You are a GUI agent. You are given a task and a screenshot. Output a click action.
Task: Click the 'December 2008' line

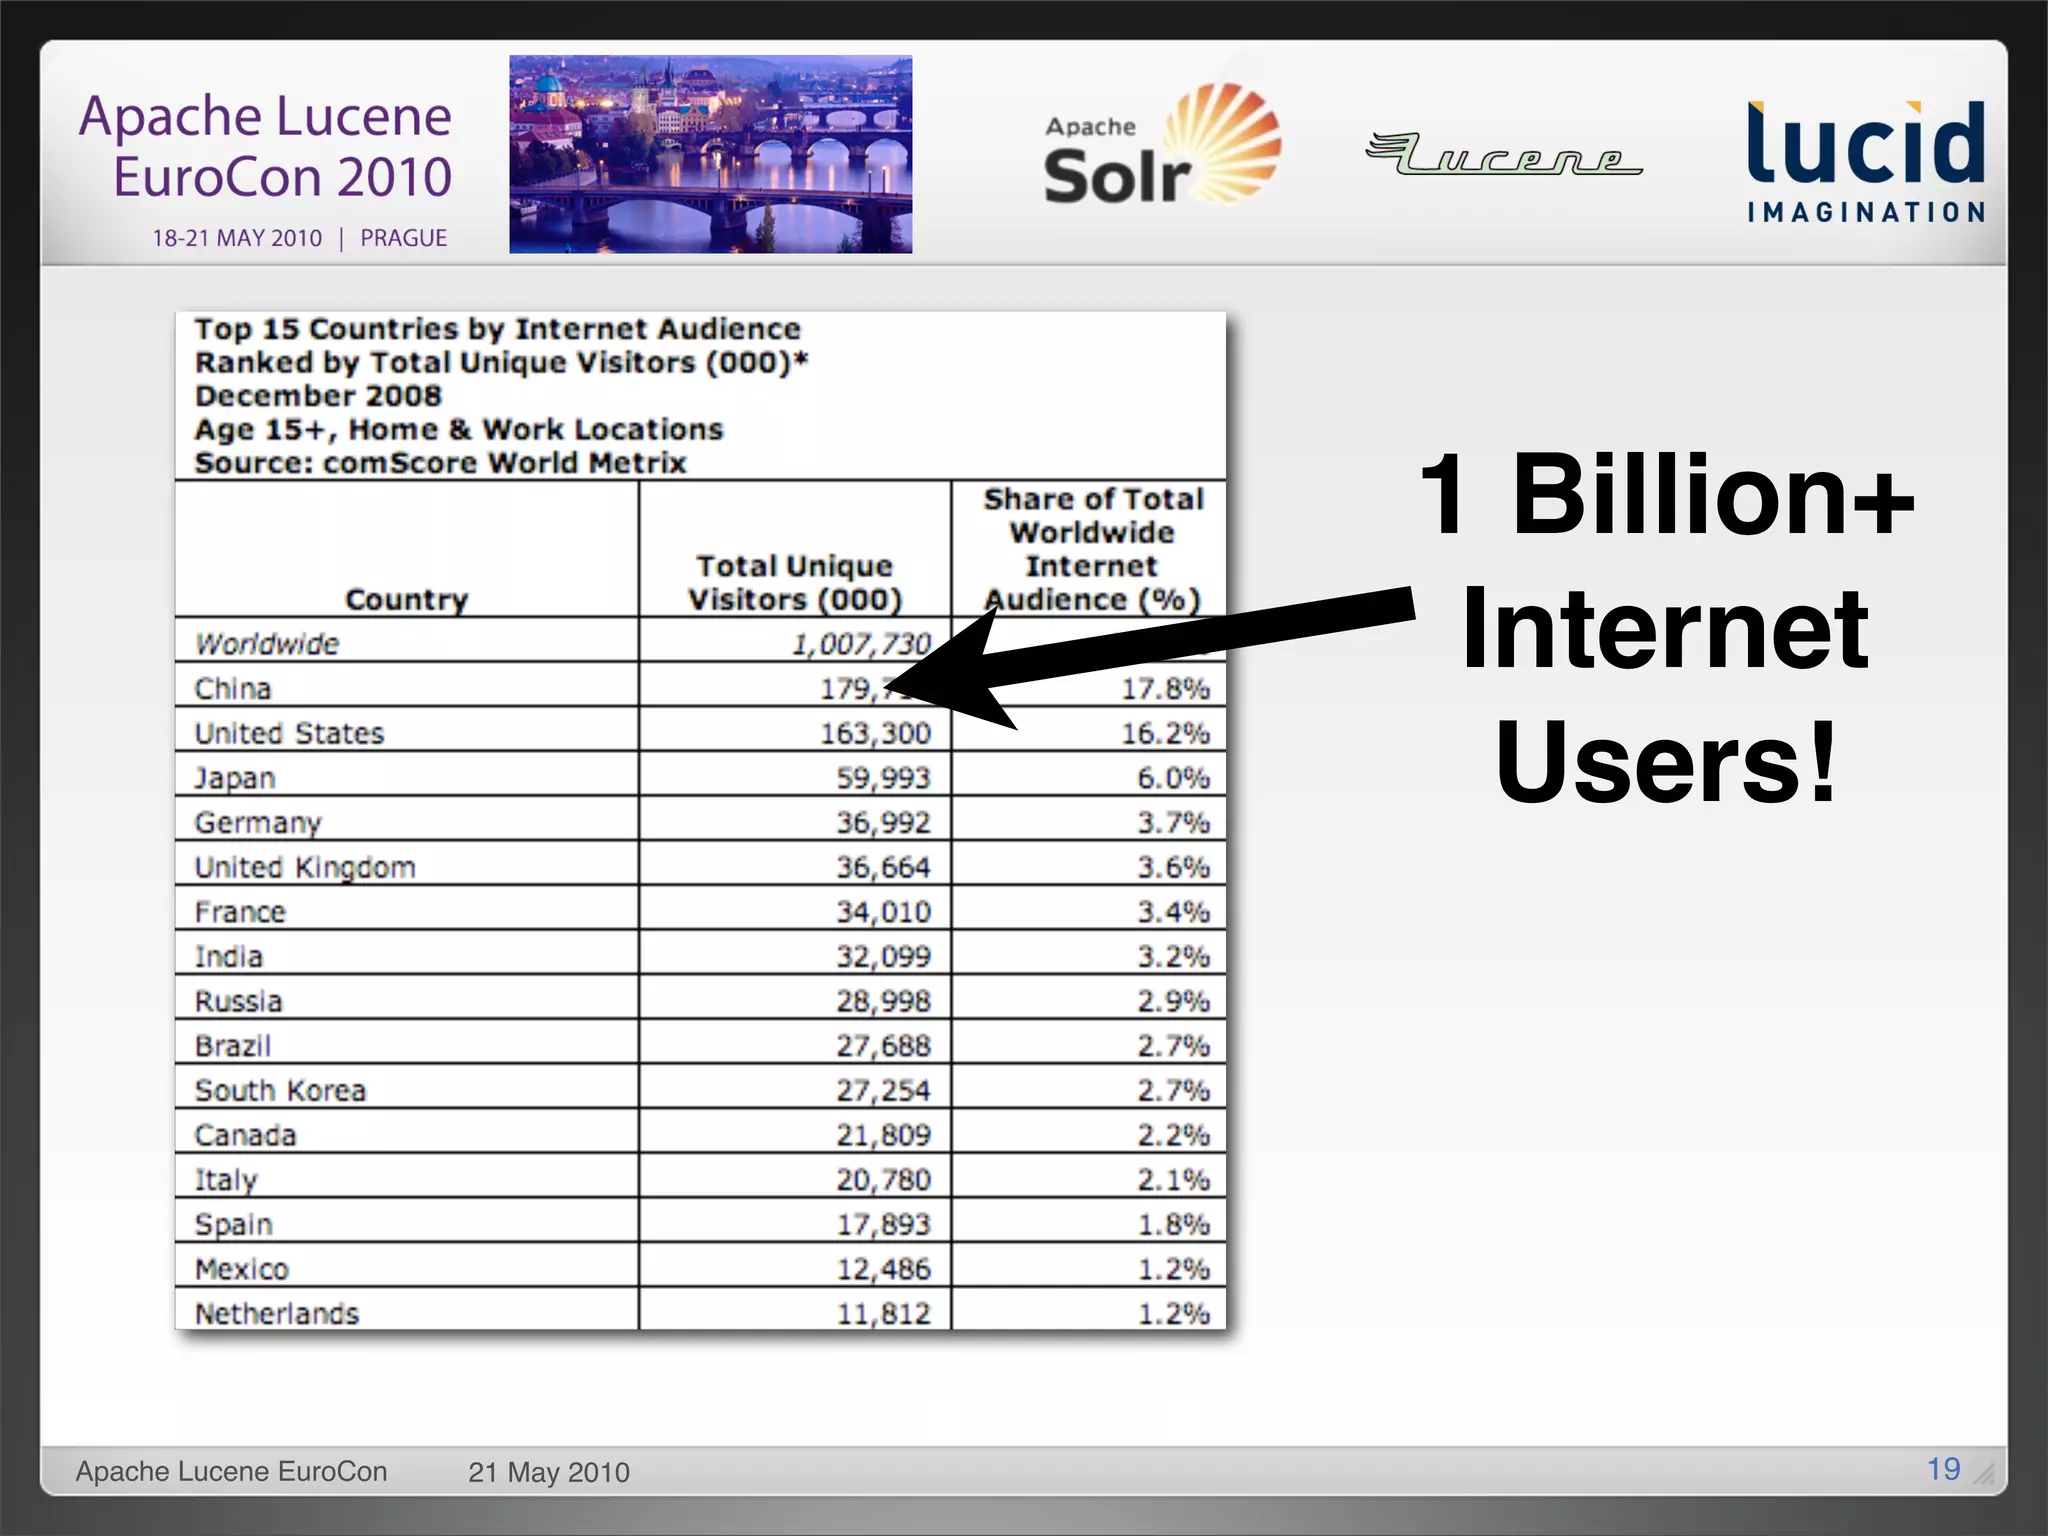tap(318, 396)
